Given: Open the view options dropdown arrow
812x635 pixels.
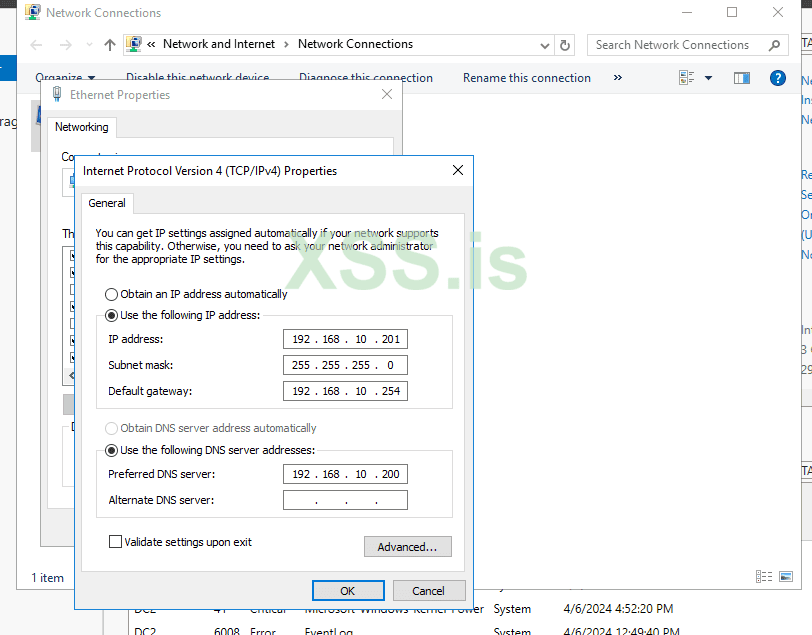Looking at the screenshot, I should (708, 78).
